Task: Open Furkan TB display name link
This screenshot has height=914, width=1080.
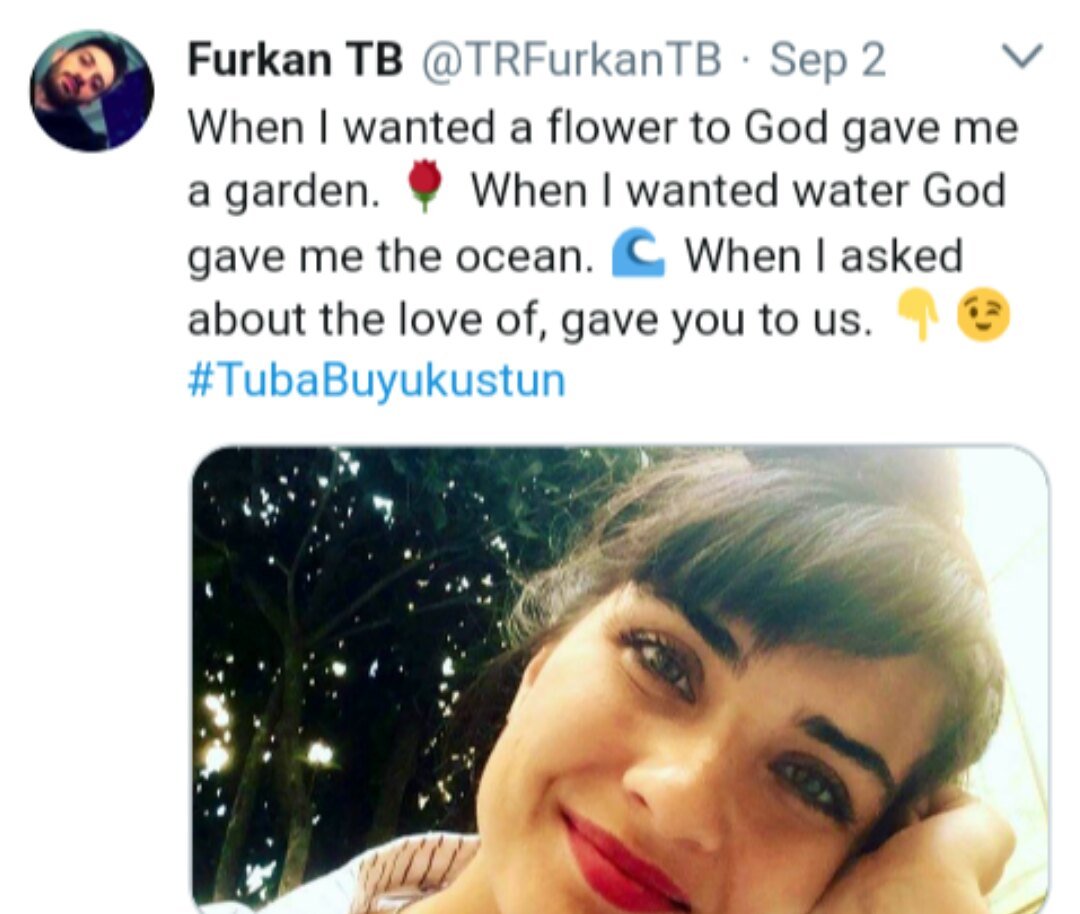Action: pyautogui.click(x=295, y=60)
